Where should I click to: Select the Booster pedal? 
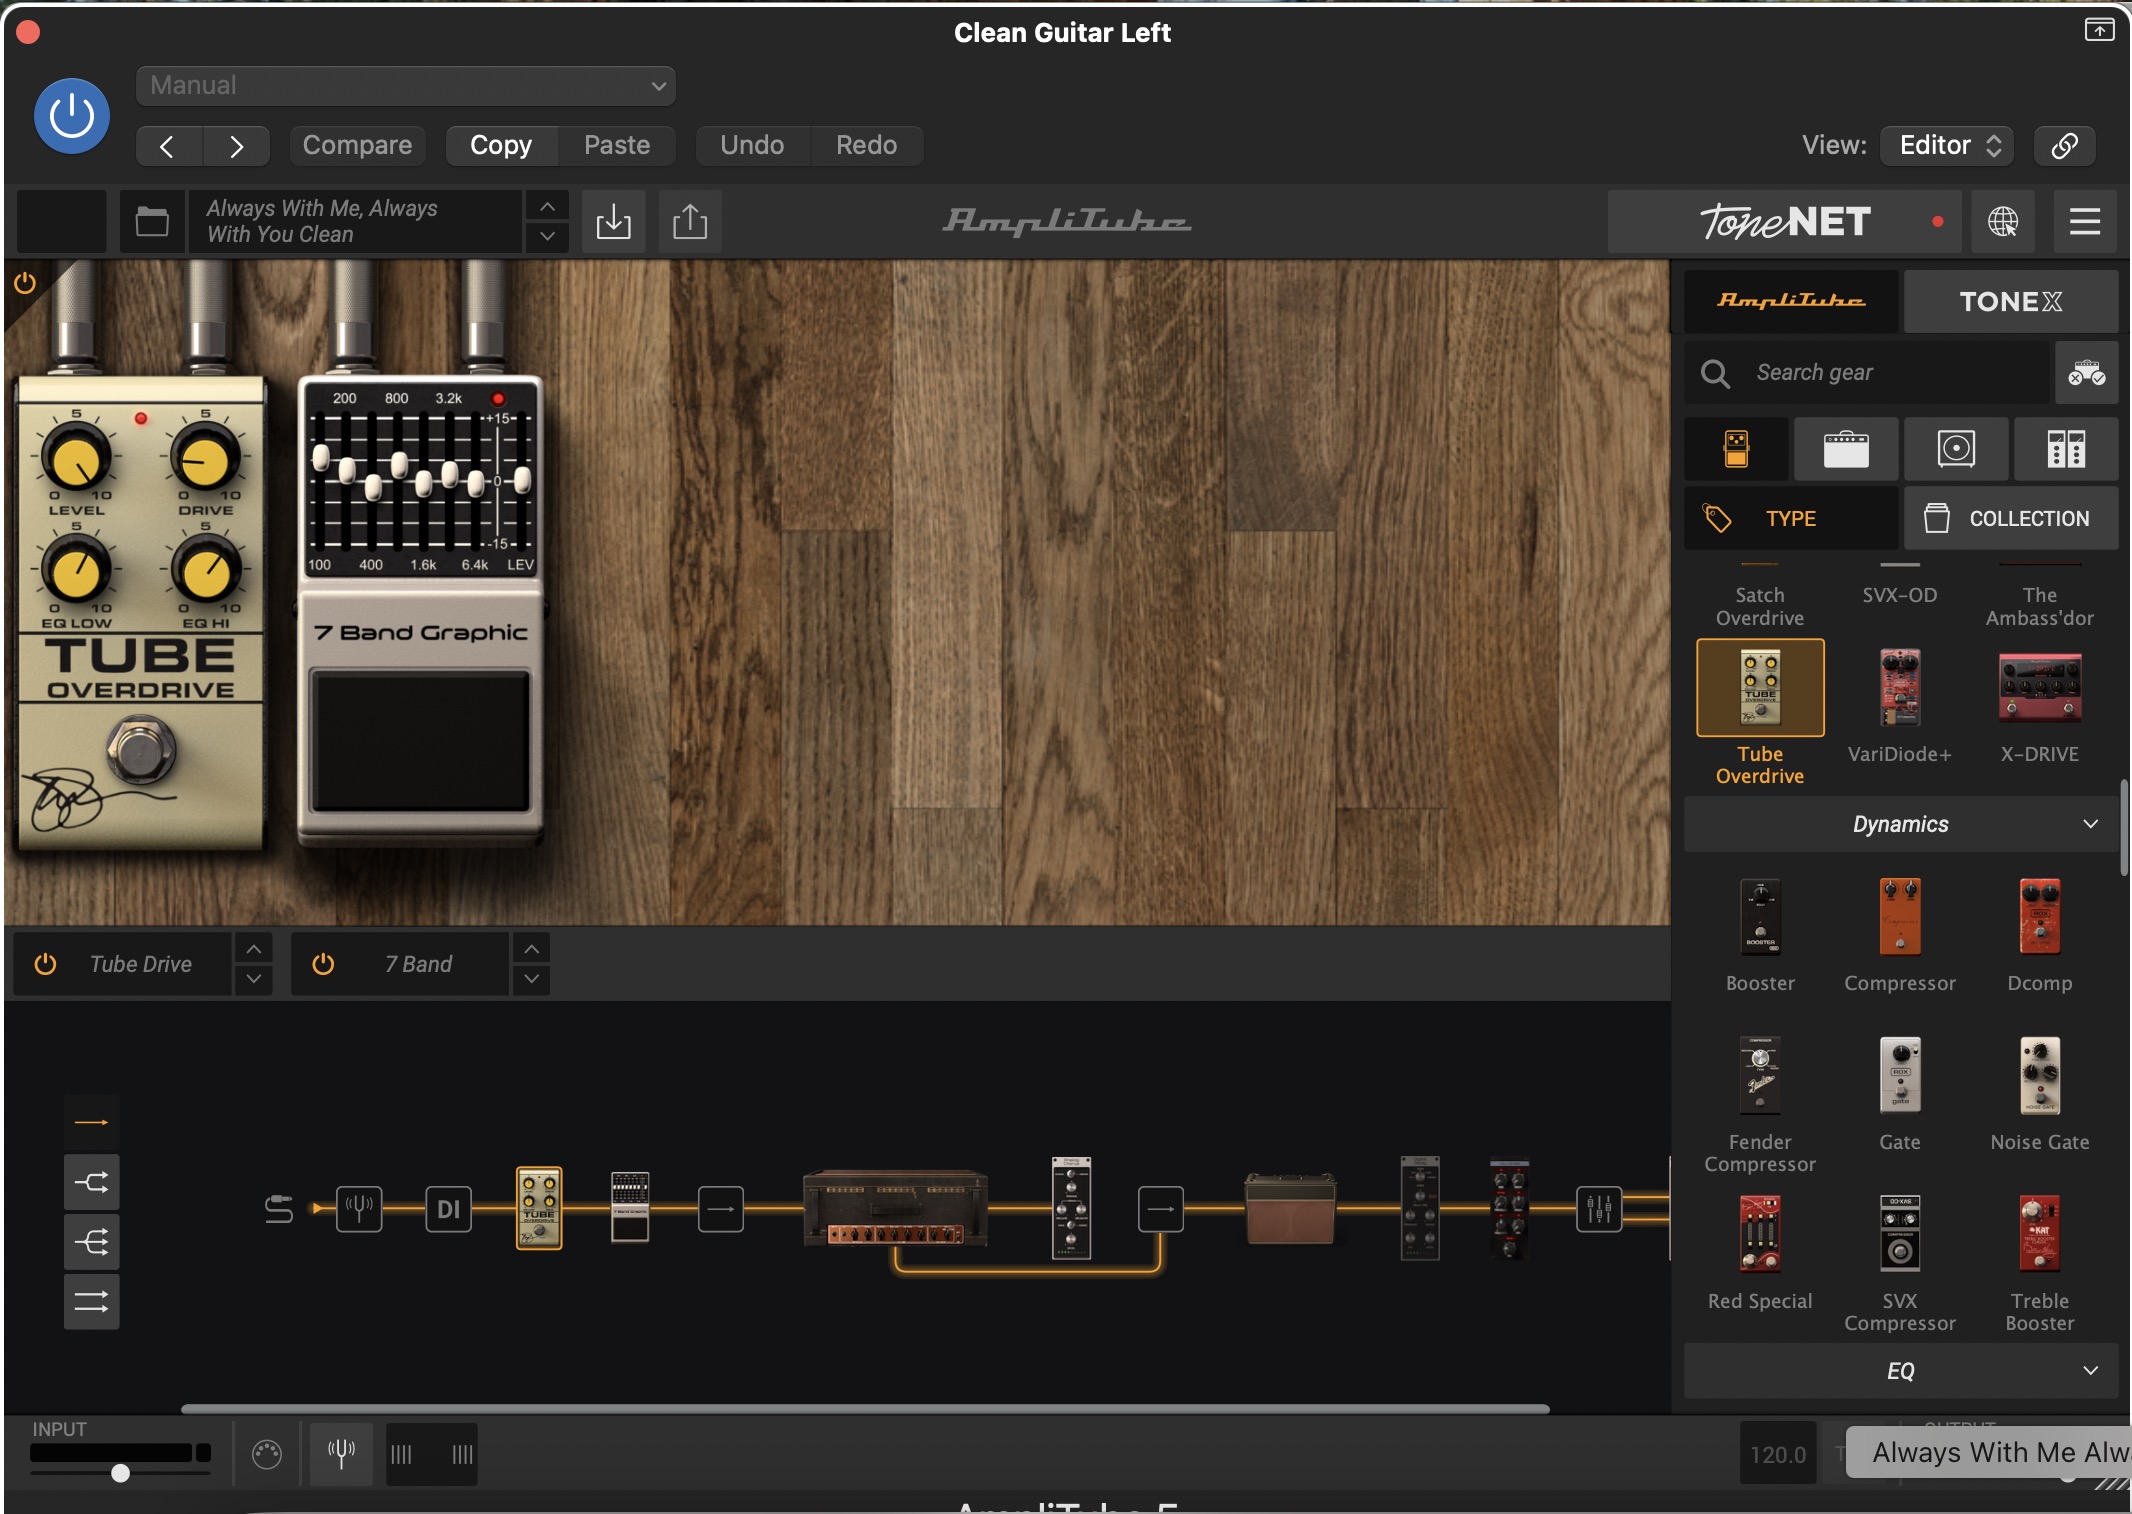(1760, 917)
